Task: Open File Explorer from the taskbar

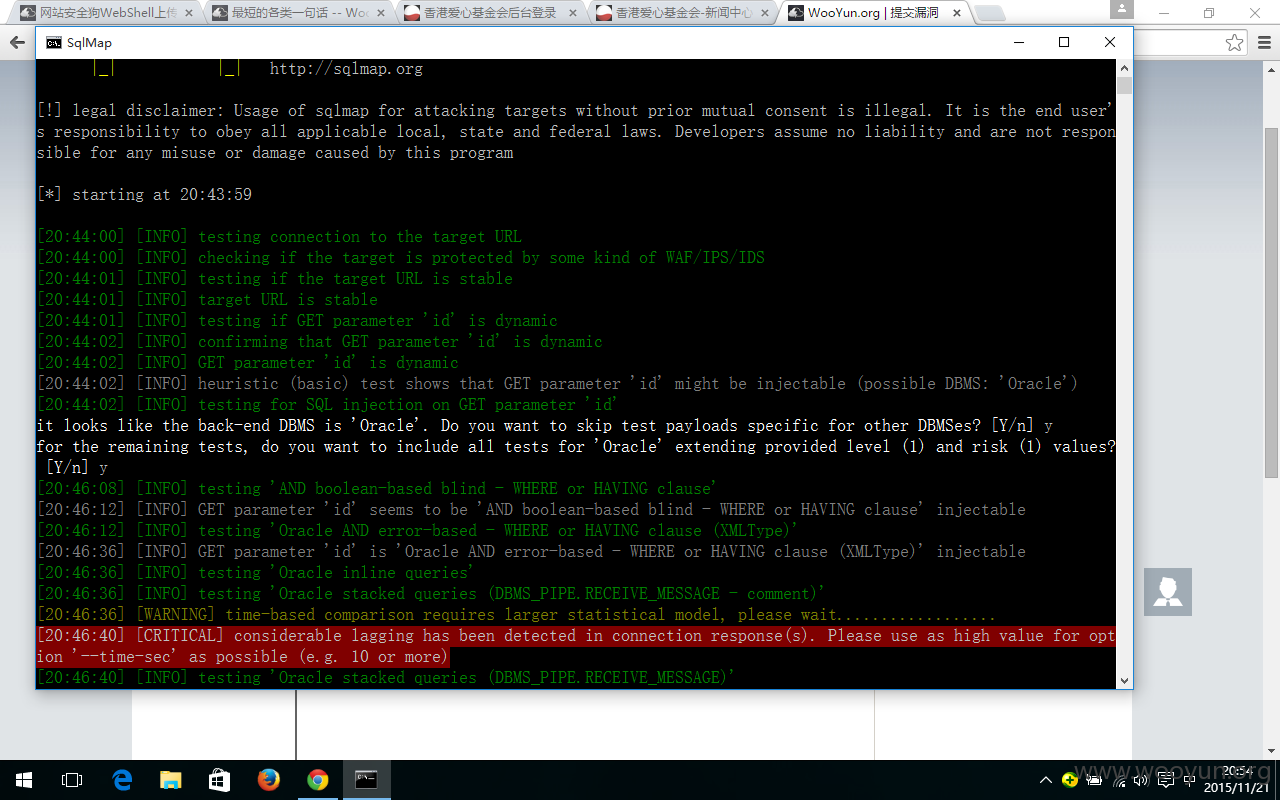Action: click(171, 780)
